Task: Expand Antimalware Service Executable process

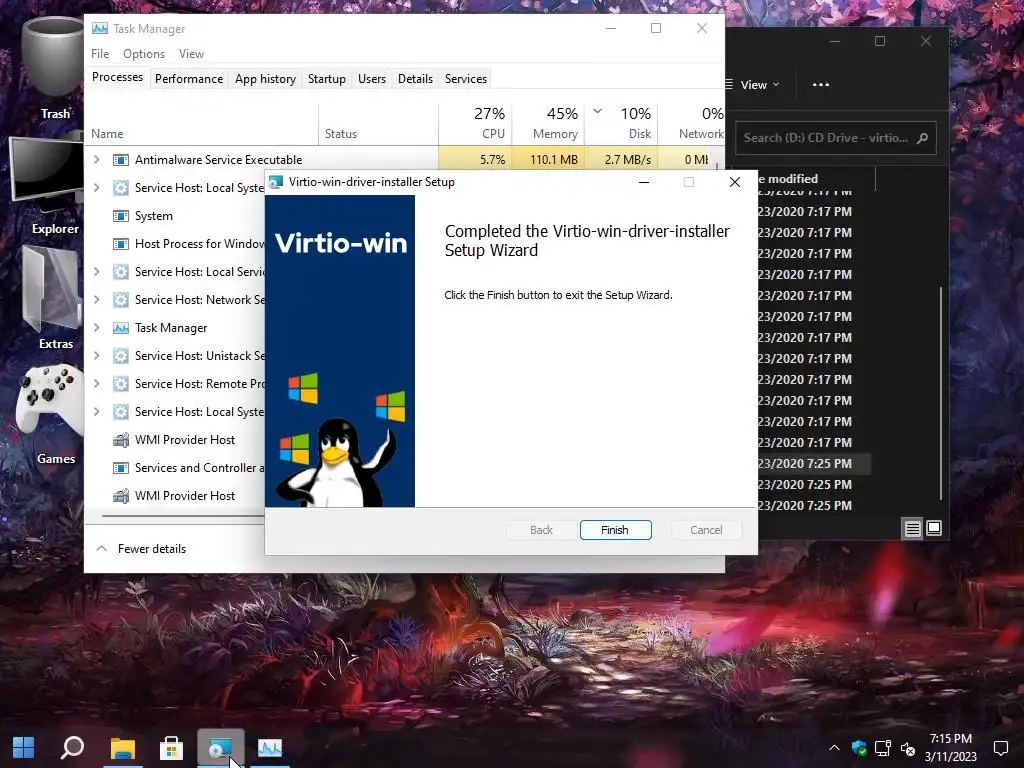Action: click(x=97, y=159)
